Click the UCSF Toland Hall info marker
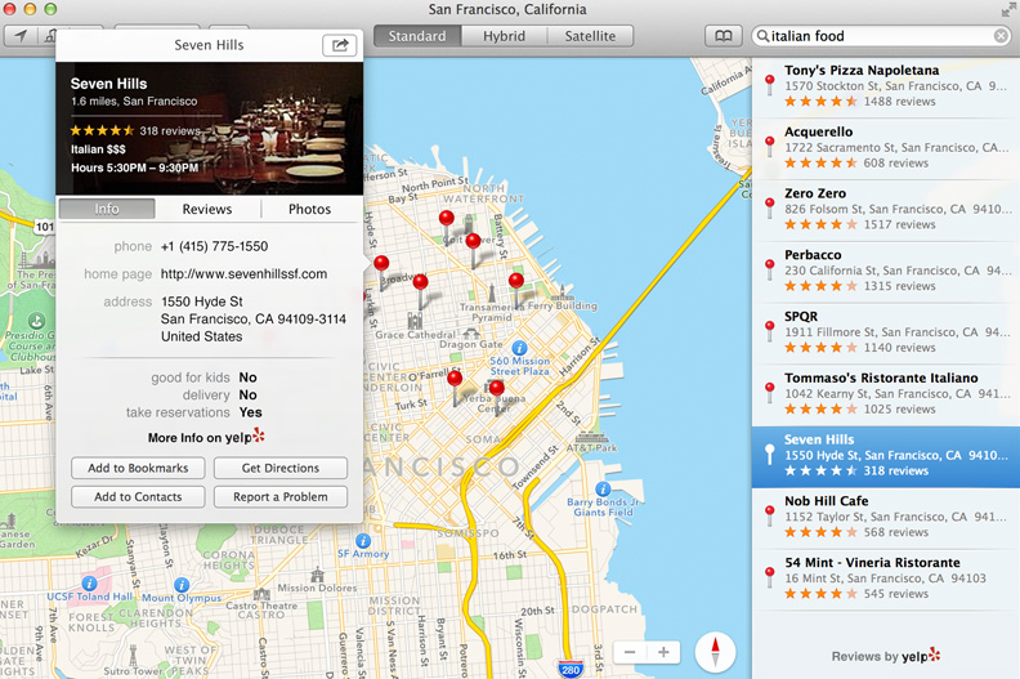This screenshot has width=1020, height=679. coord(89,583)
